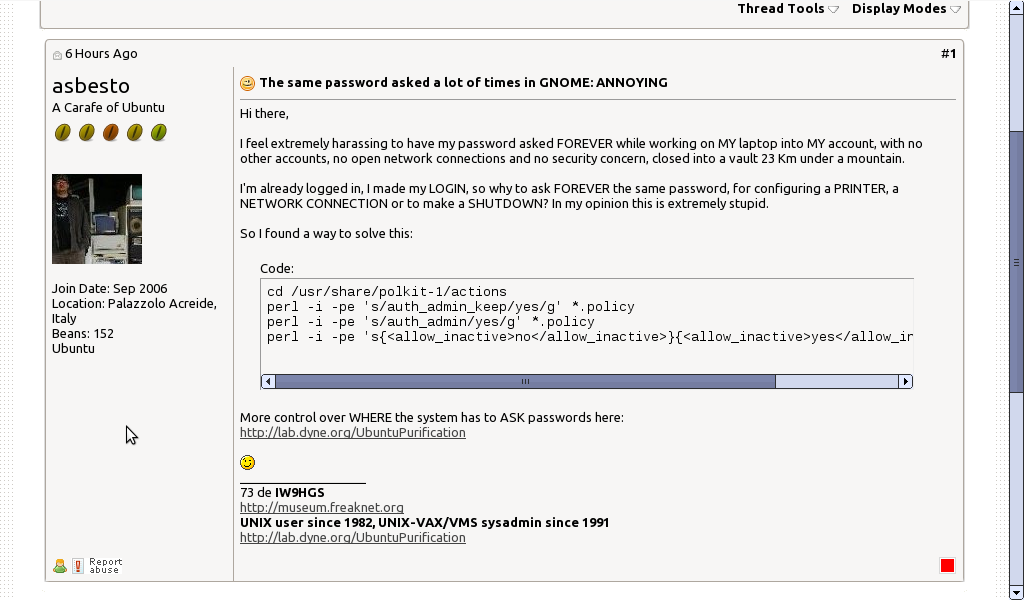This screenshot has width=1024, height=600.
Task: Click the red square icon at post bottom
Action: coord(947,566)
